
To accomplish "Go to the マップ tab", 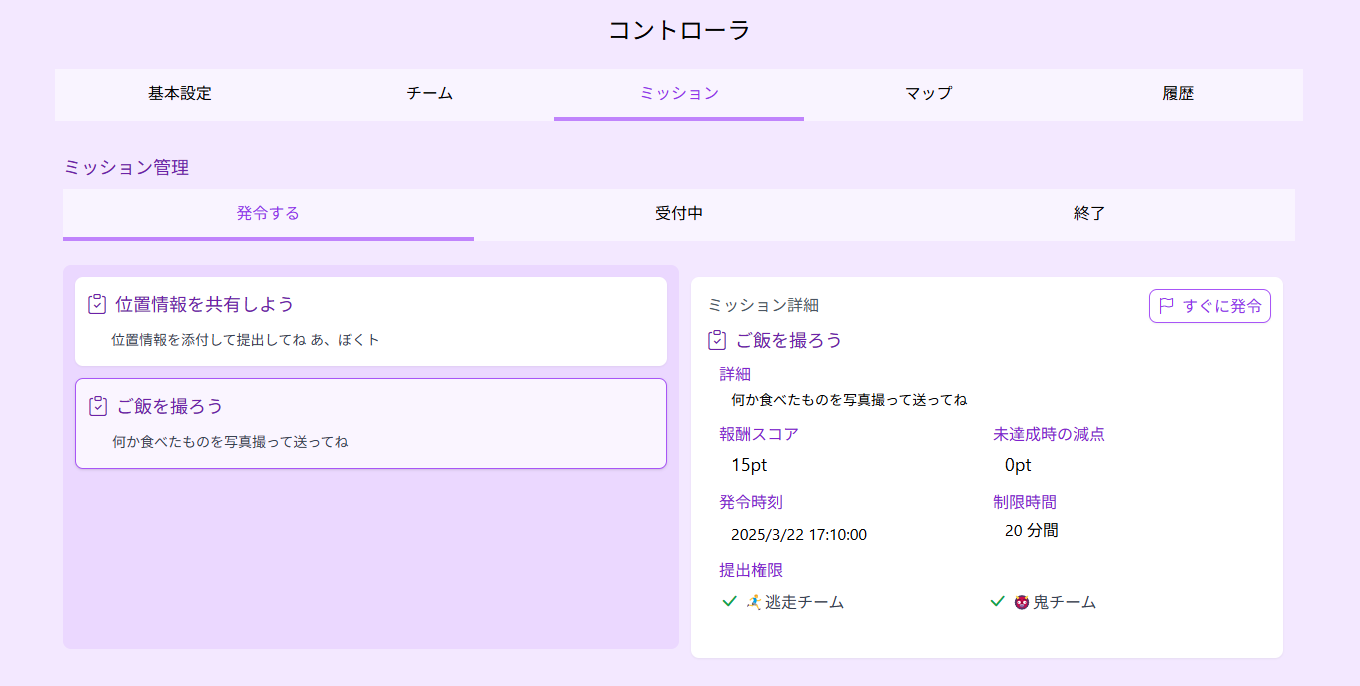I will click(928, 94).
